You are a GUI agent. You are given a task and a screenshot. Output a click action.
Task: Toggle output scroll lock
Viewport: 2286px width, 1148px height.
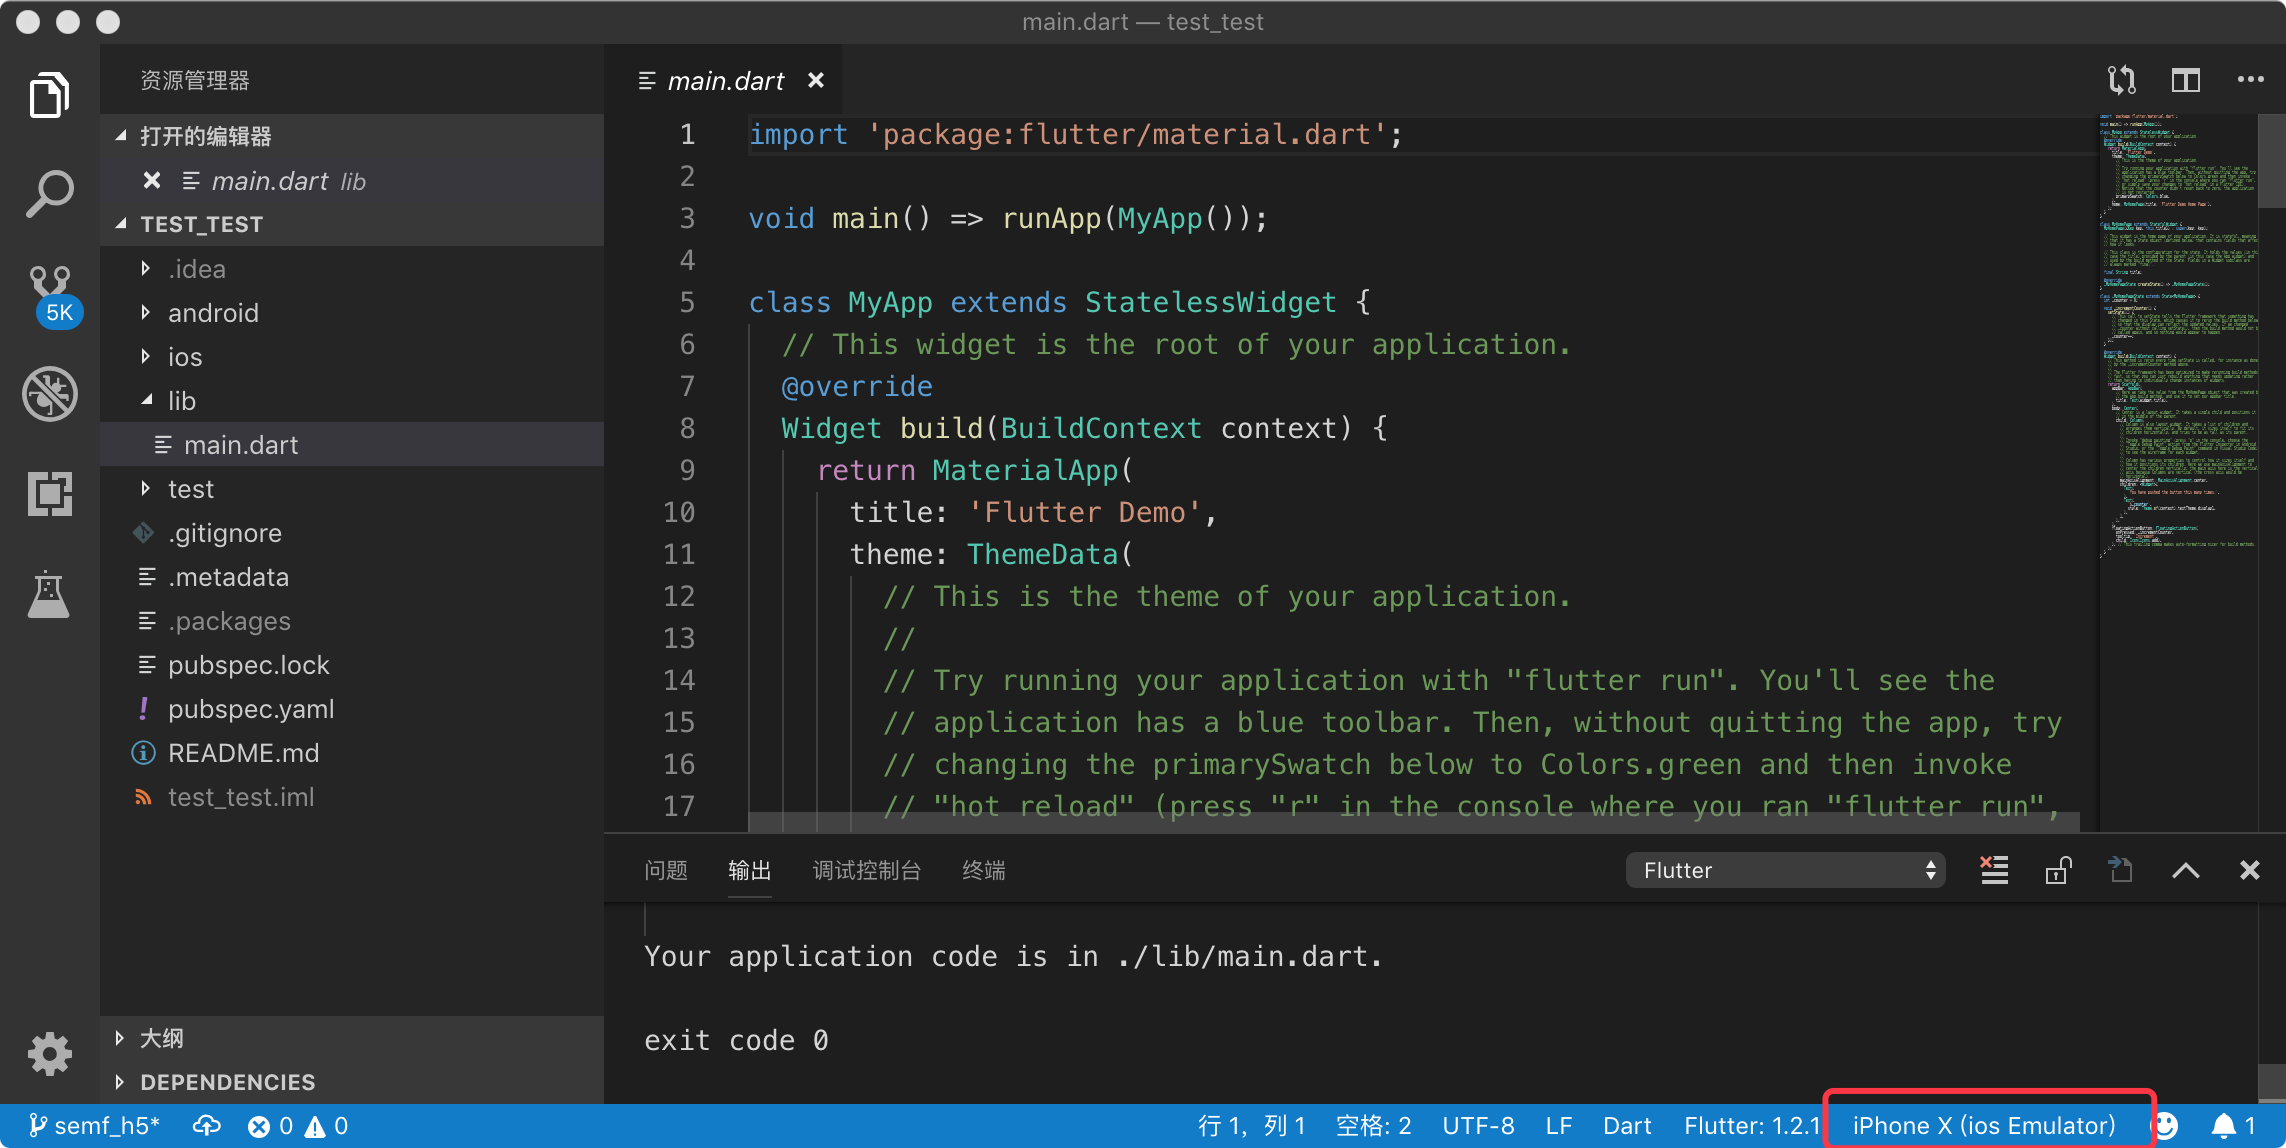pyautogui.click(x=2058, y=870)
